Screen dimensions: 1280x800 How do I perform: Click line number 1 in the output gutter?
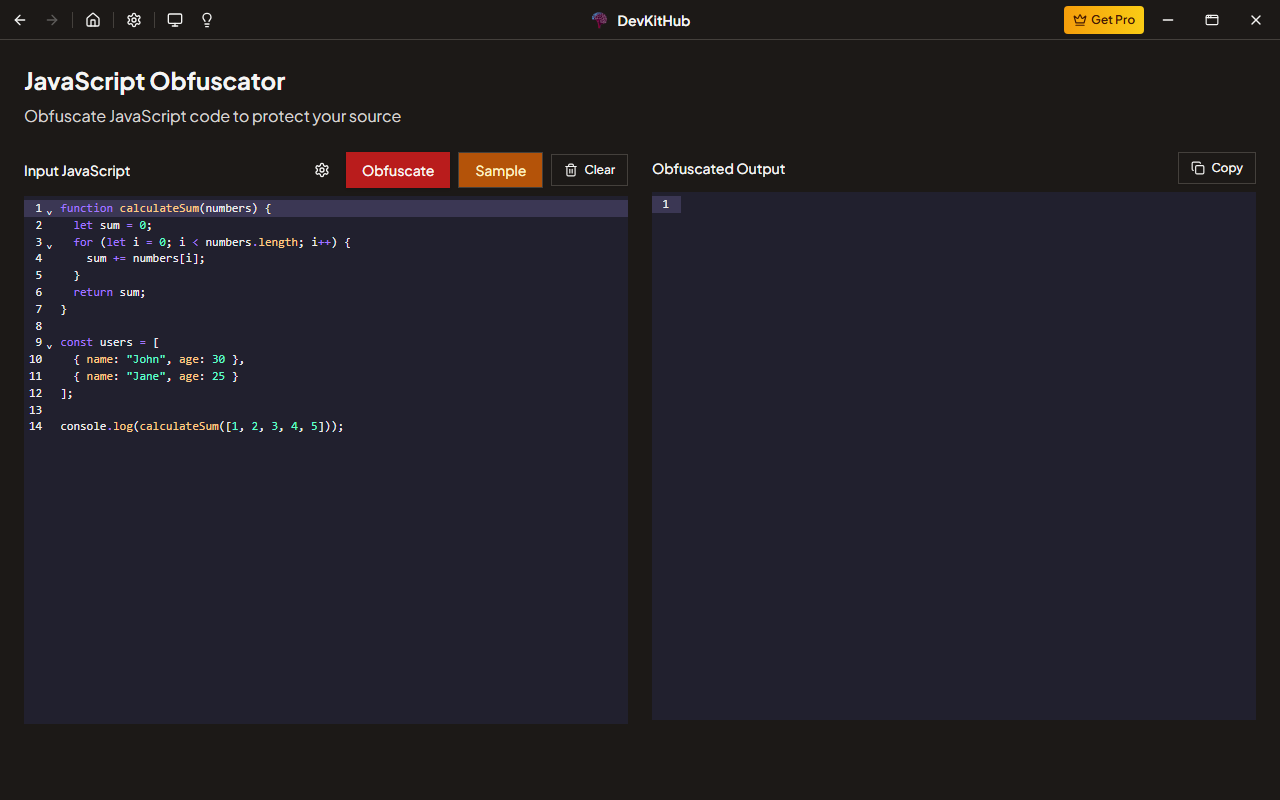pos(665,204)
